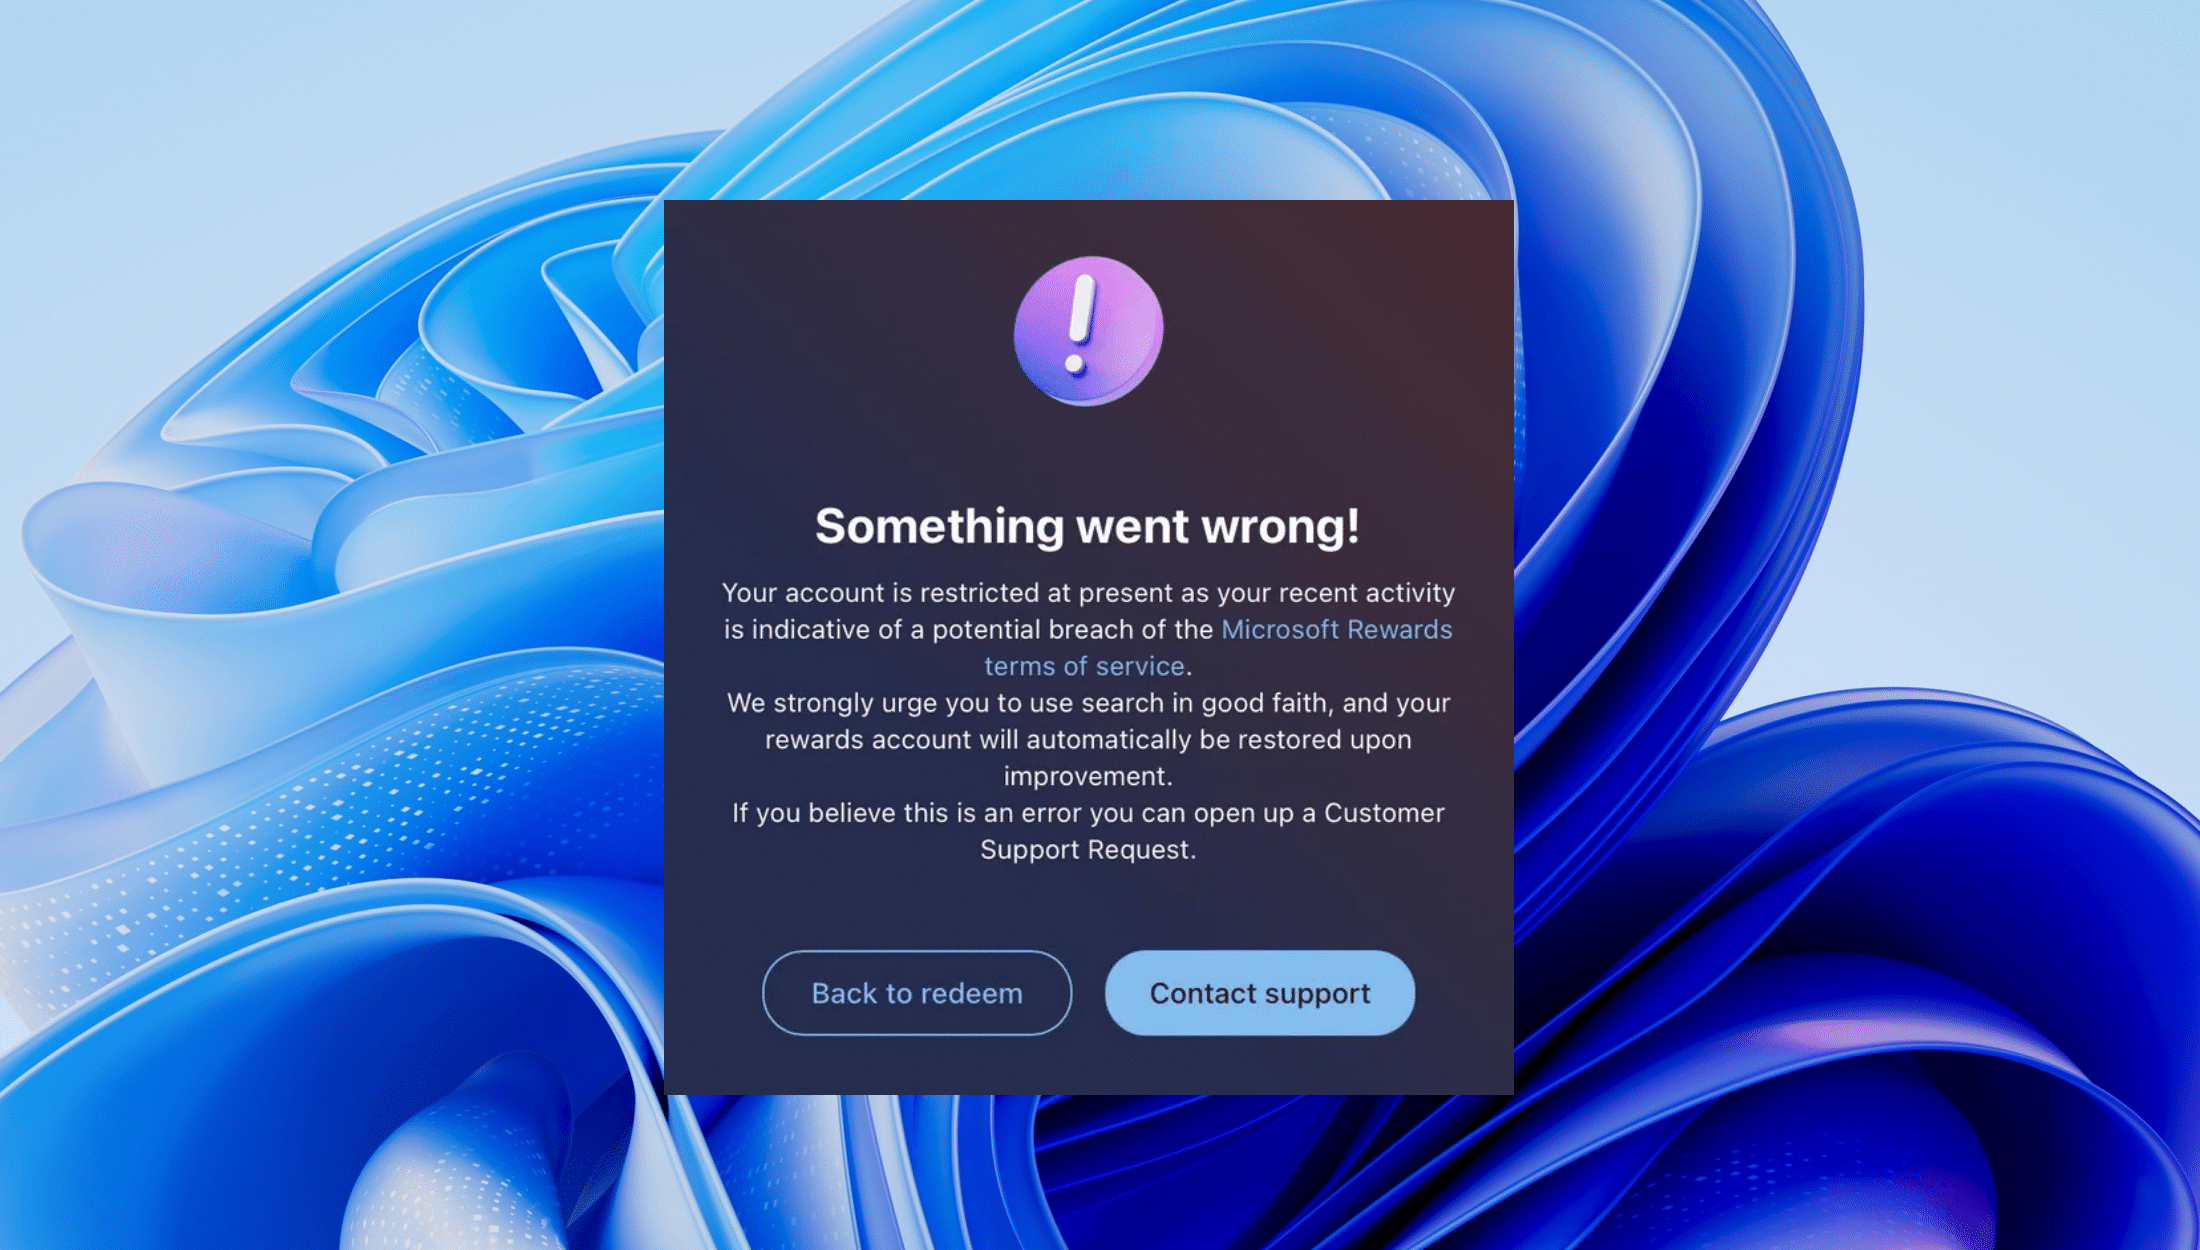Open the Contact support button
Screen dimensions: 2200x1250
(1260, 993)
